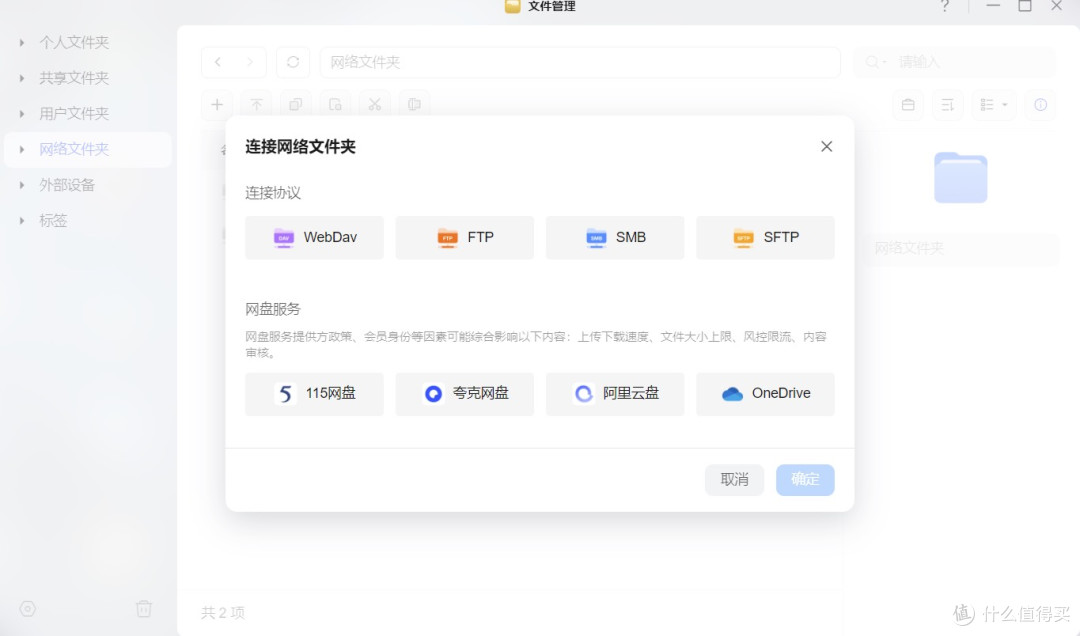Open the list view mode dropdown
Viewport: 1080px width, 636px height.
[994, 105]
